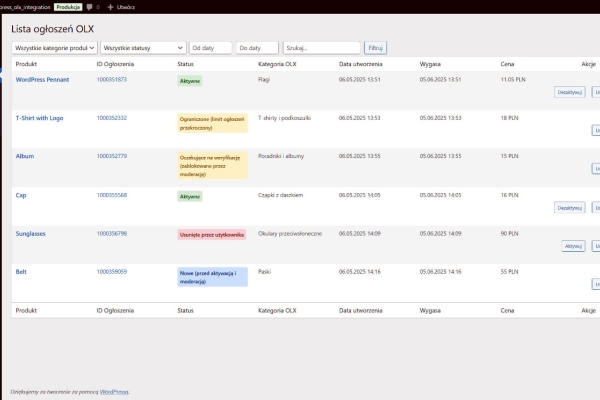Click the Do daty date field
The height and width of the screenshot is (400, 600).
257,48
